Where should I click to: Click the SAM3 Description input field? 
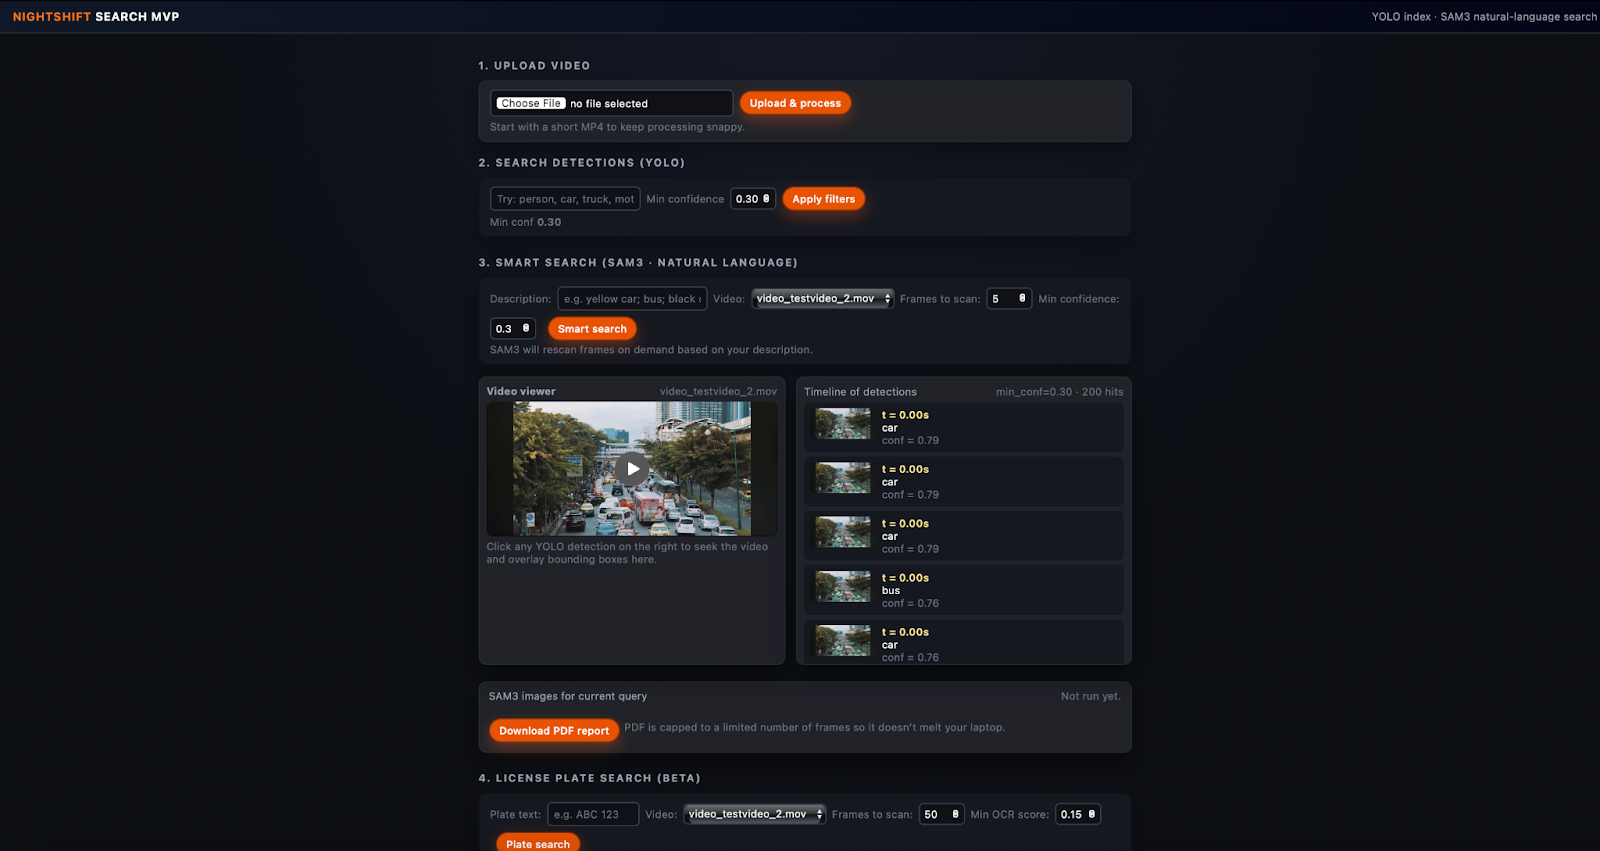pos(632,299)
